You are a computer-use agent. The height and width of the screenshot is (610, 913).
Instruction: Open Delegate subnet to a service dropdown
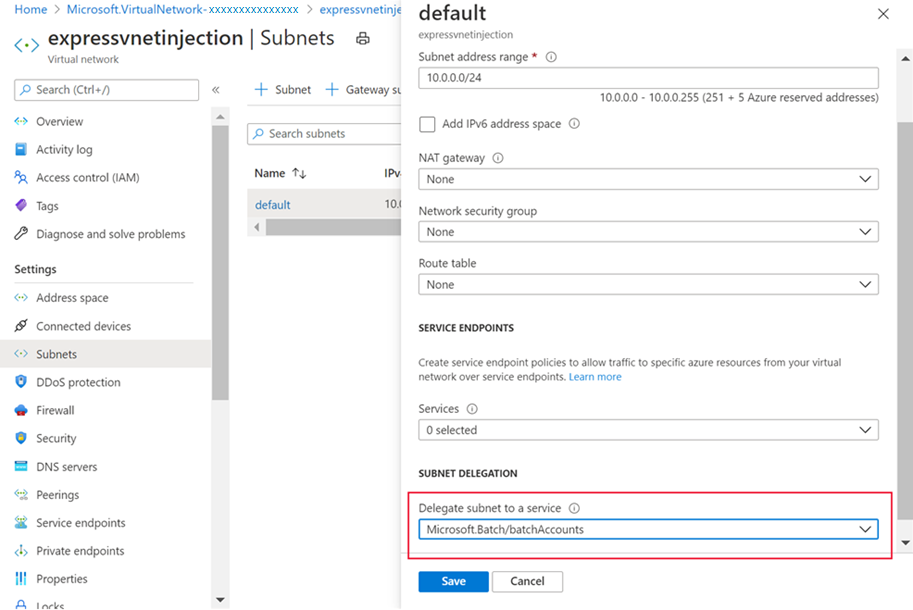coord(648,529)
